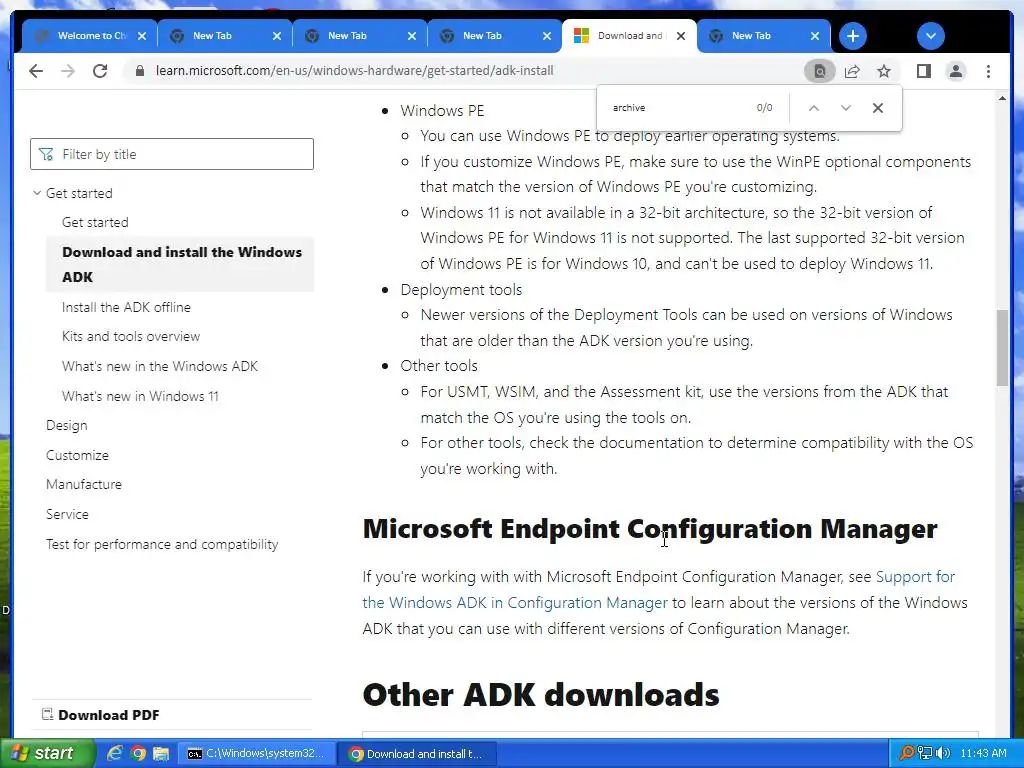Close the Welcome to Chrome tab

[142, 36]
